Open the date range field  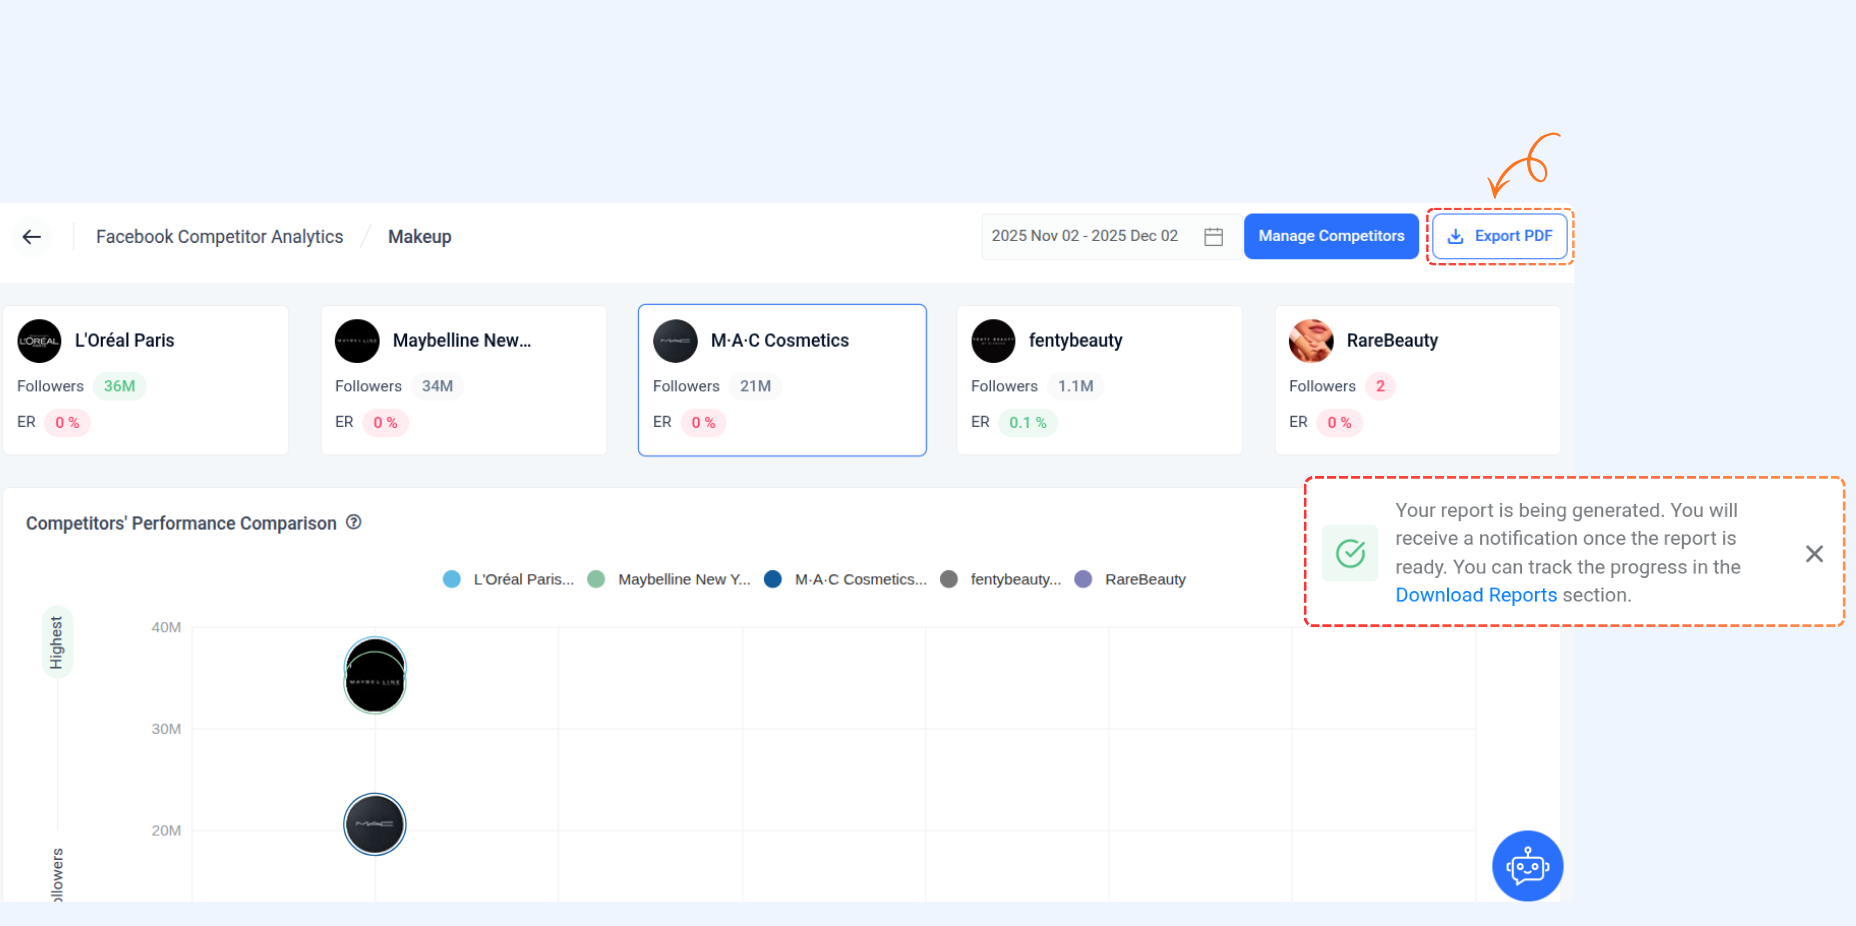coord(1111,237)
